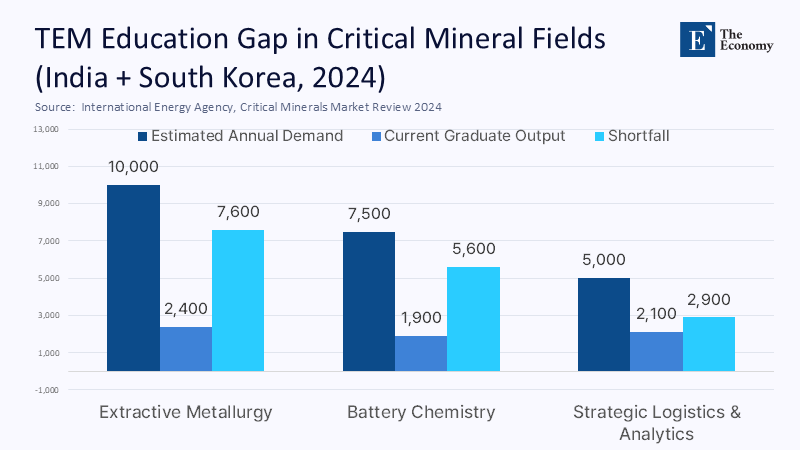
Task: Click the Estimated Annual Demand legend swatch
Action: tap(143, 136)
